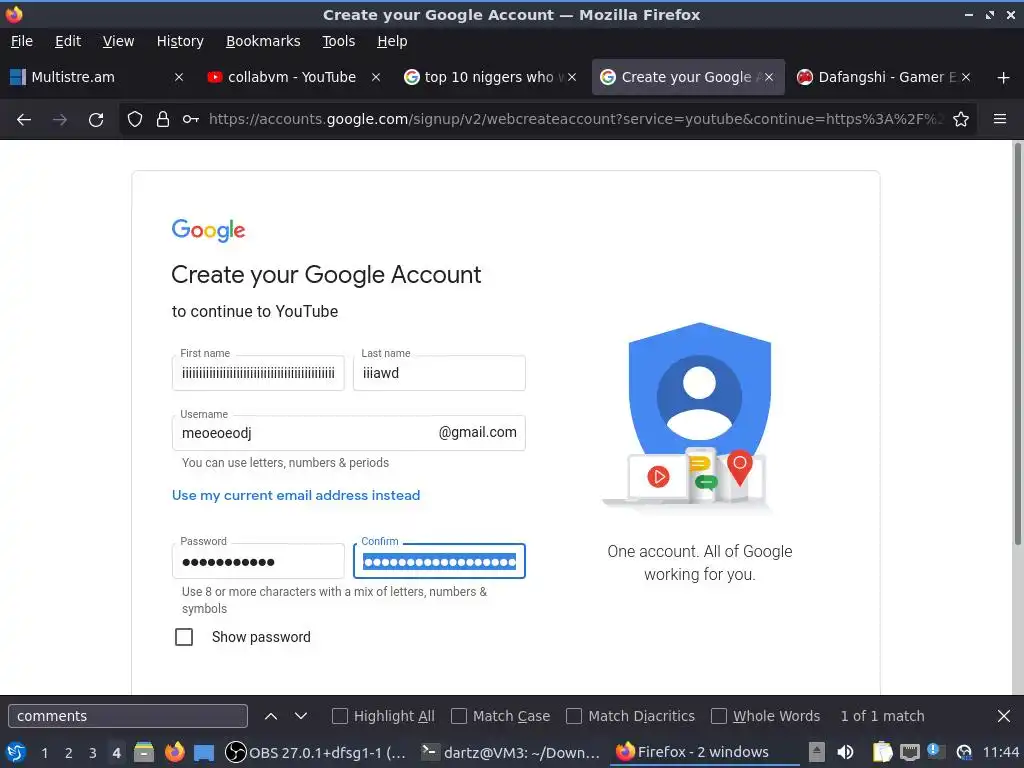Switch to workspace 3
Screen dimensions: 1024x768
pyautogui.click(x=93, y=753)
